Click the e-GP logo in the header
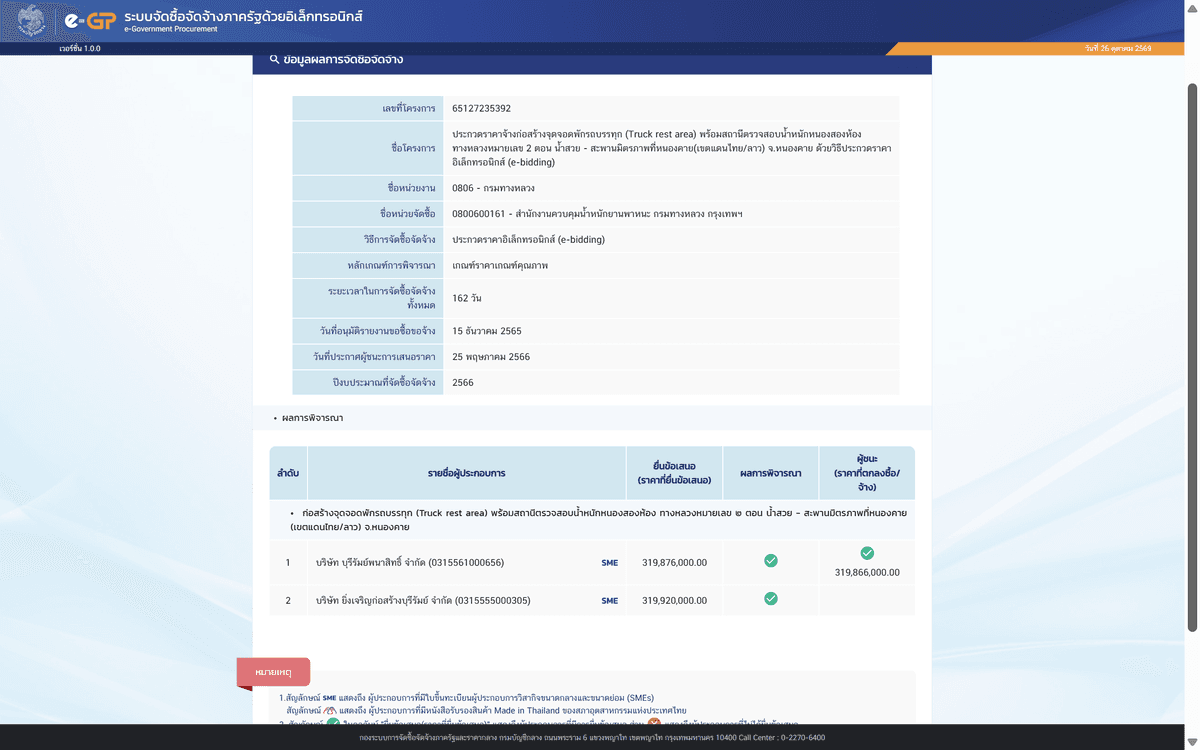1200x750 pixels. pyautogui.click(x=92, y=20)
